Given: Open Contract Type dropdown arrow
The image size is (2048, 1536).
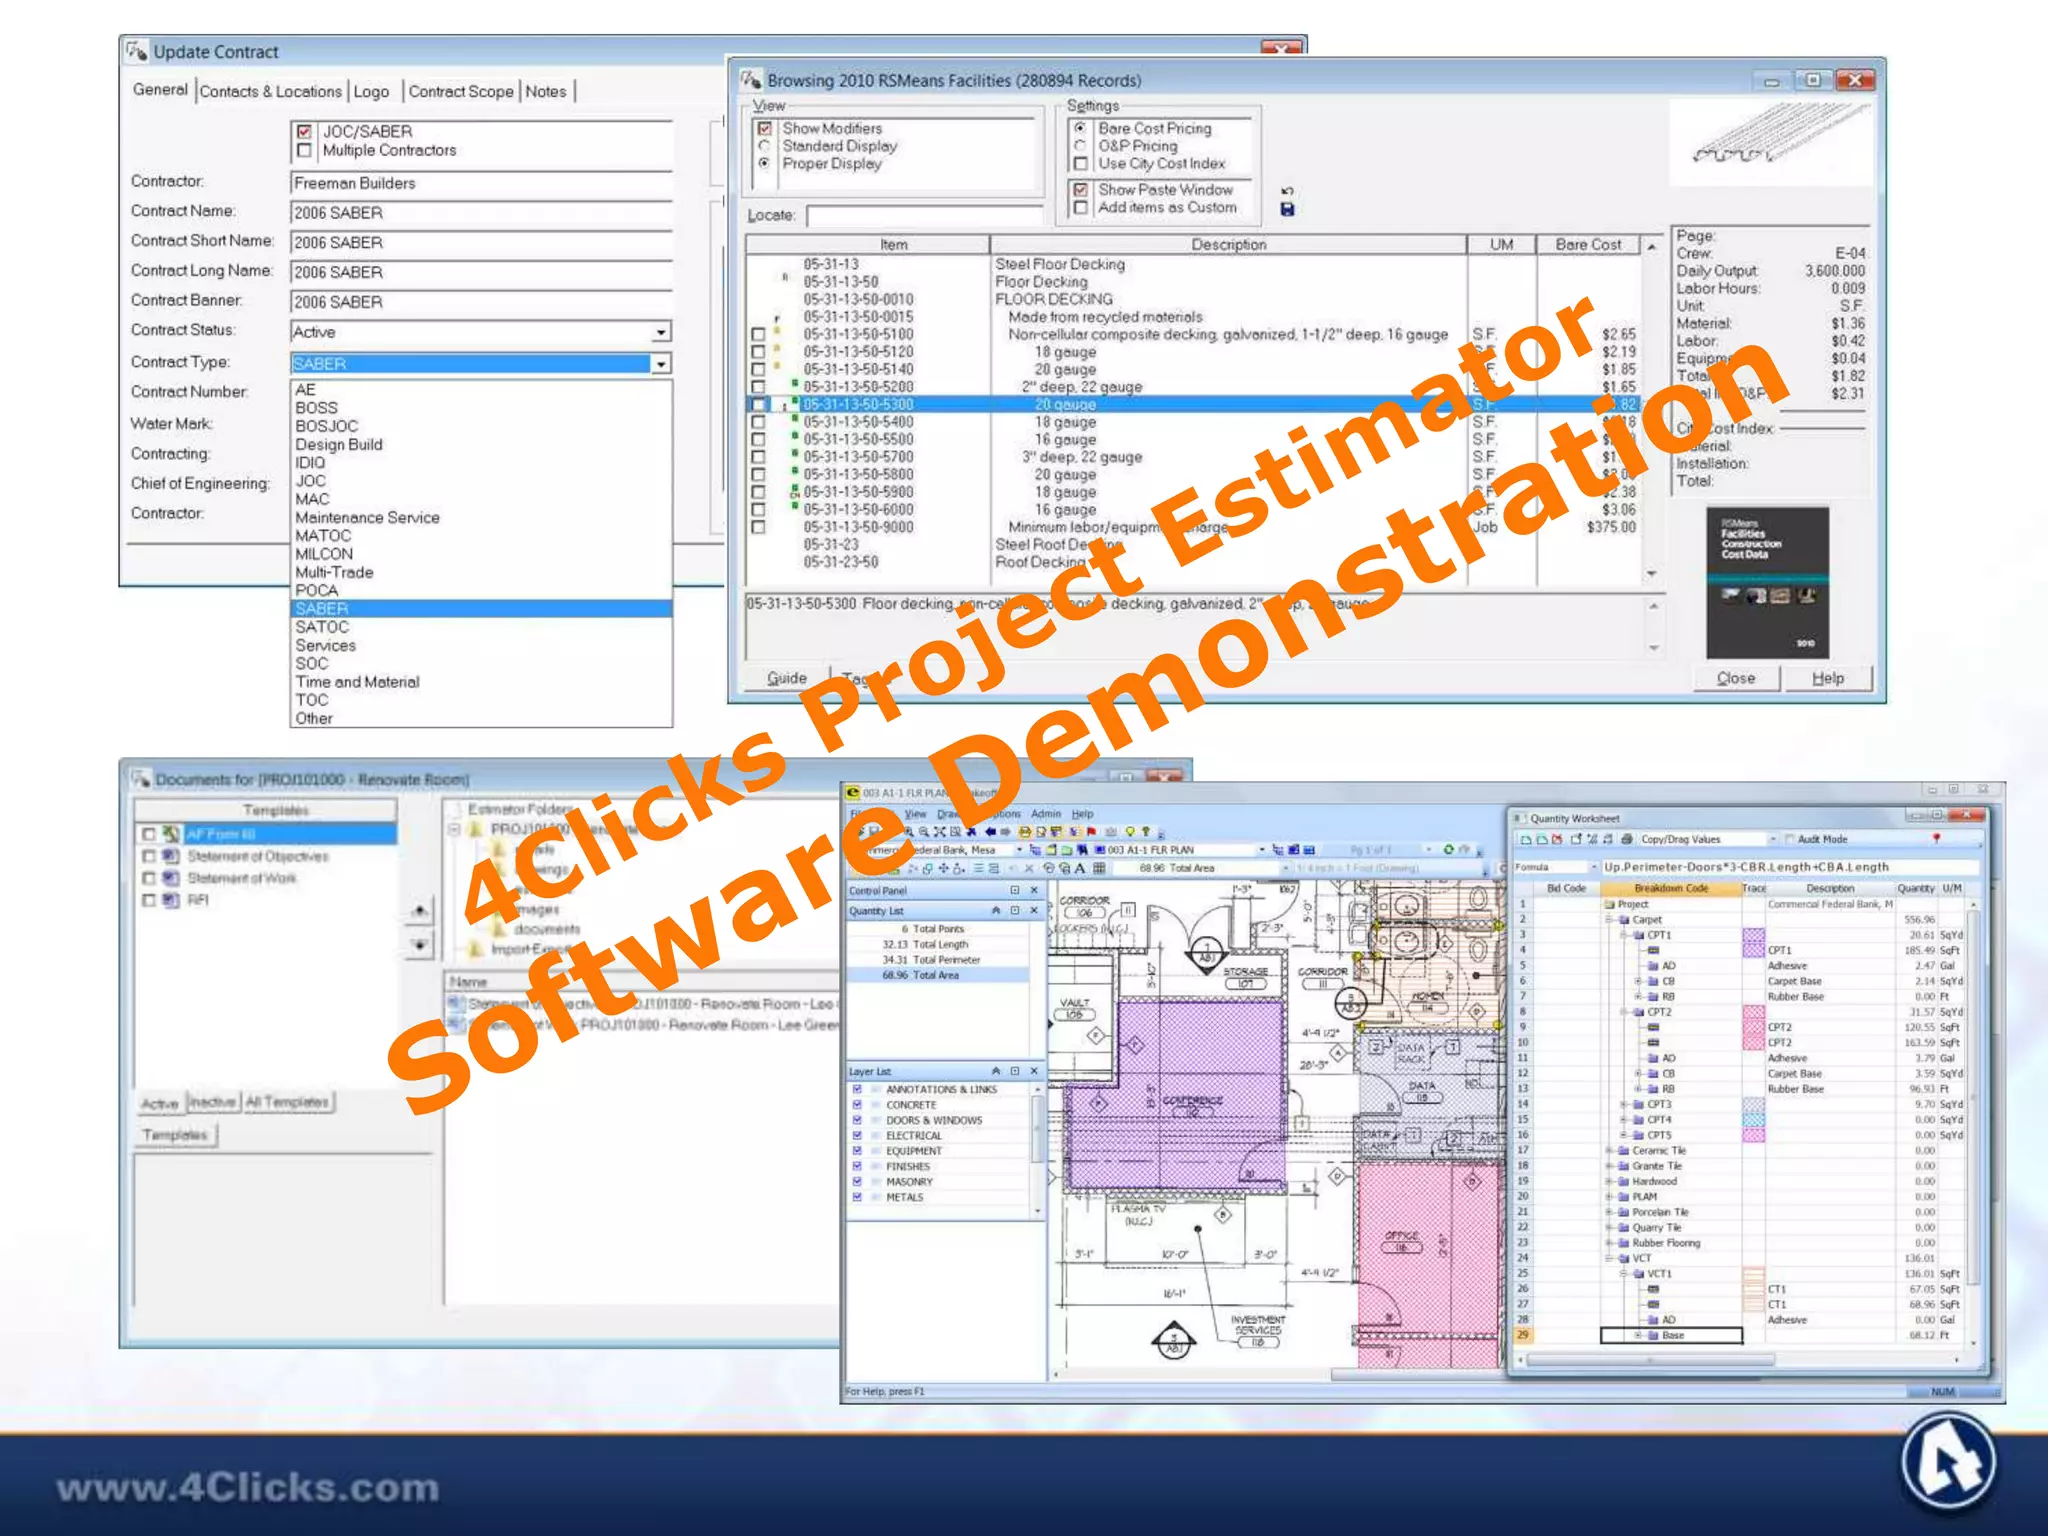Looking at the screenshot, I should 661,364.
